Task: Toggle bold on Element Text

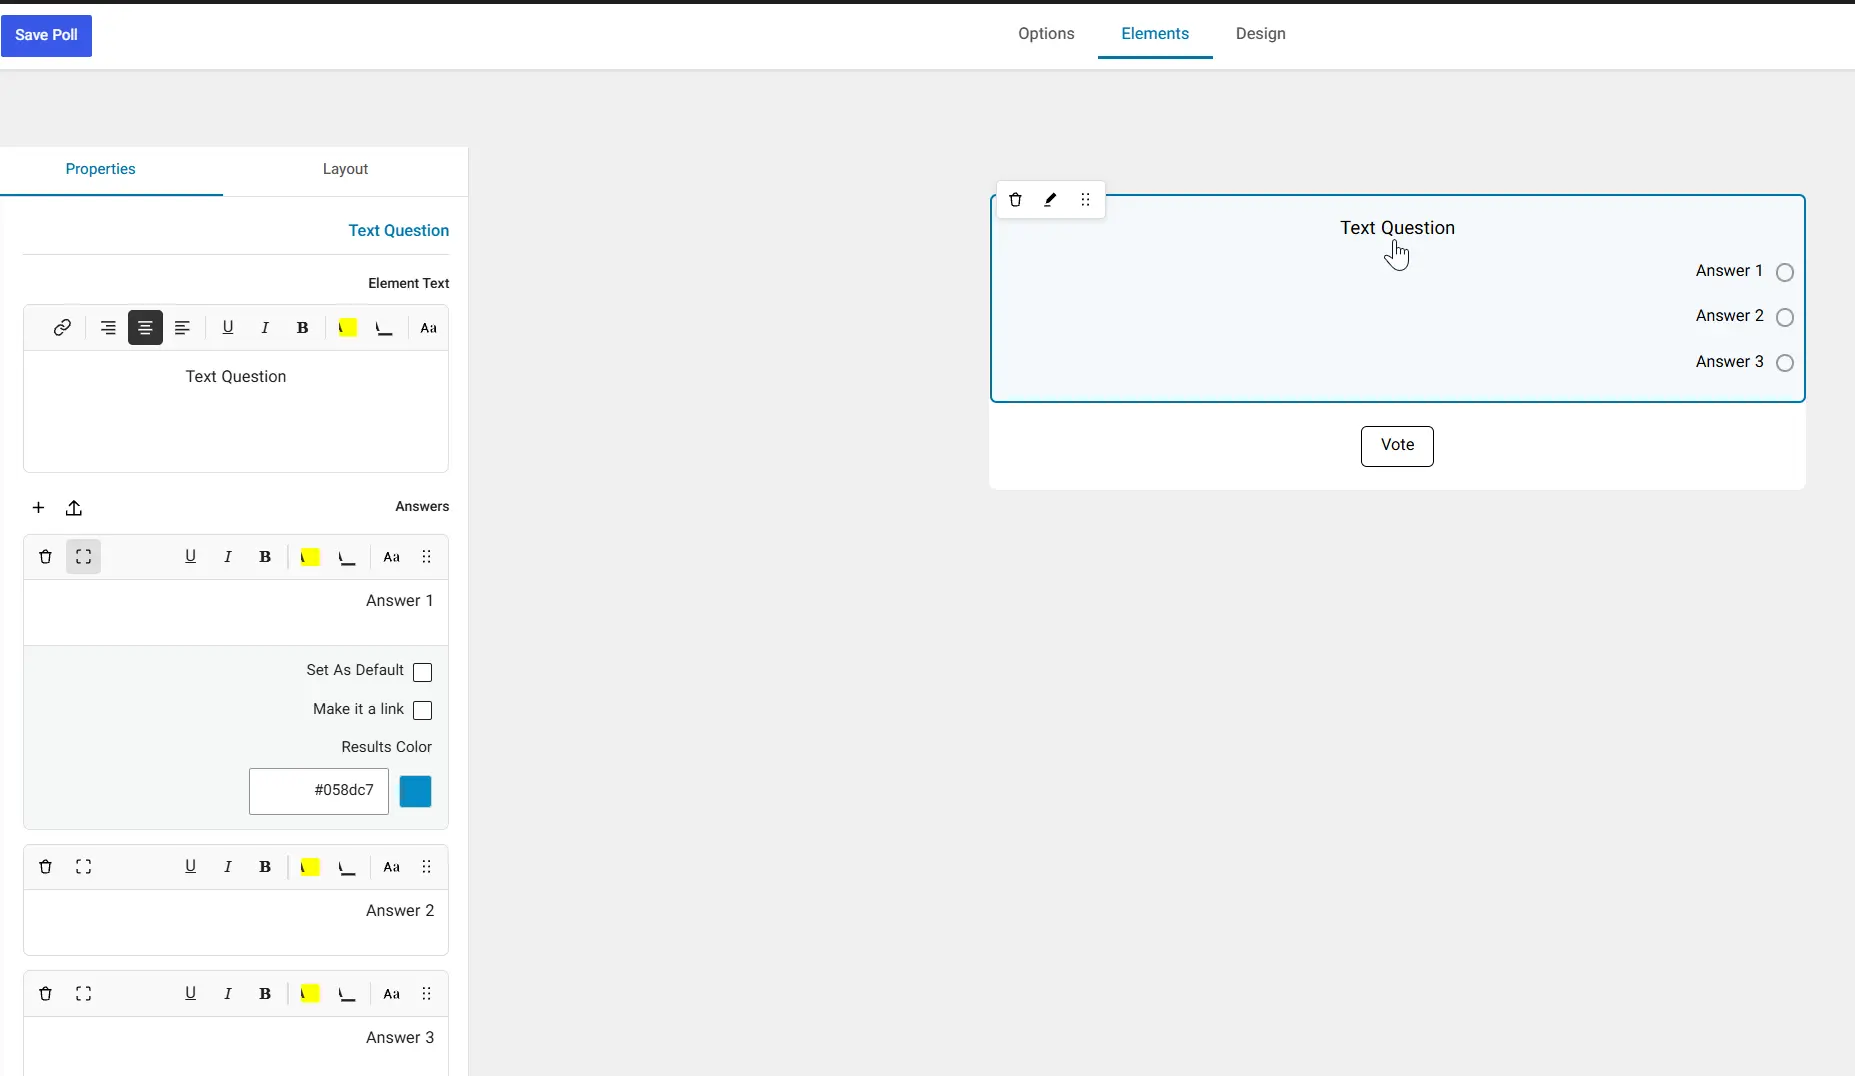Action: tap(302, 328)
